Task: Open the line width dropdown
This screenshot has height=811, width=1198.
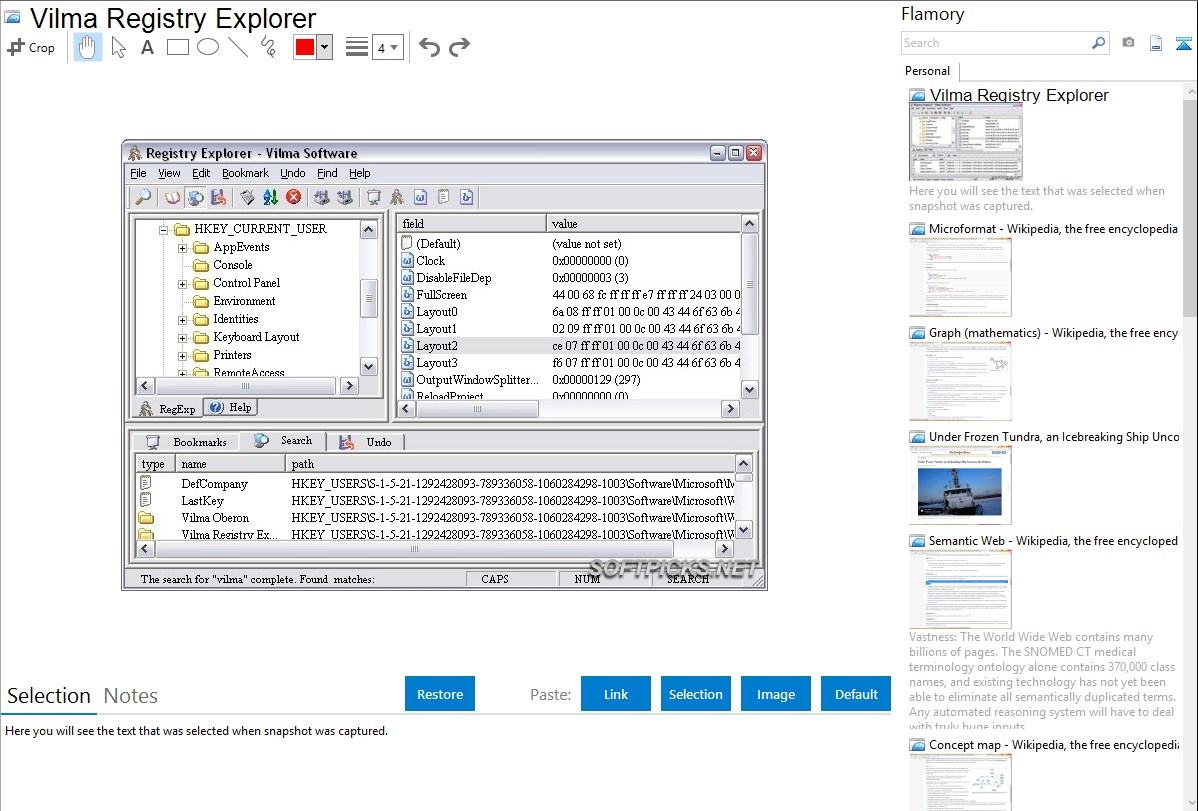Action: pyautogui.click(x=387, y=47)
